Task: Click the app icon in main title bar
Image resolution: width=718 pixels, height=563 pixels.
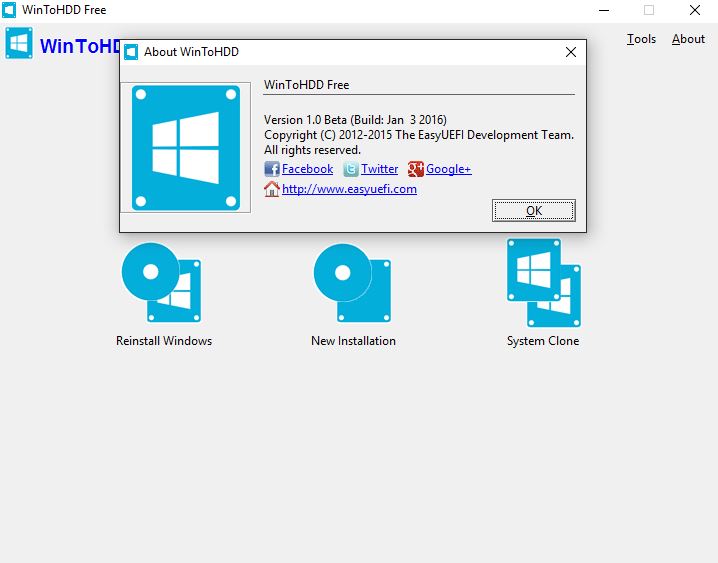Action: tap(9, 10)
